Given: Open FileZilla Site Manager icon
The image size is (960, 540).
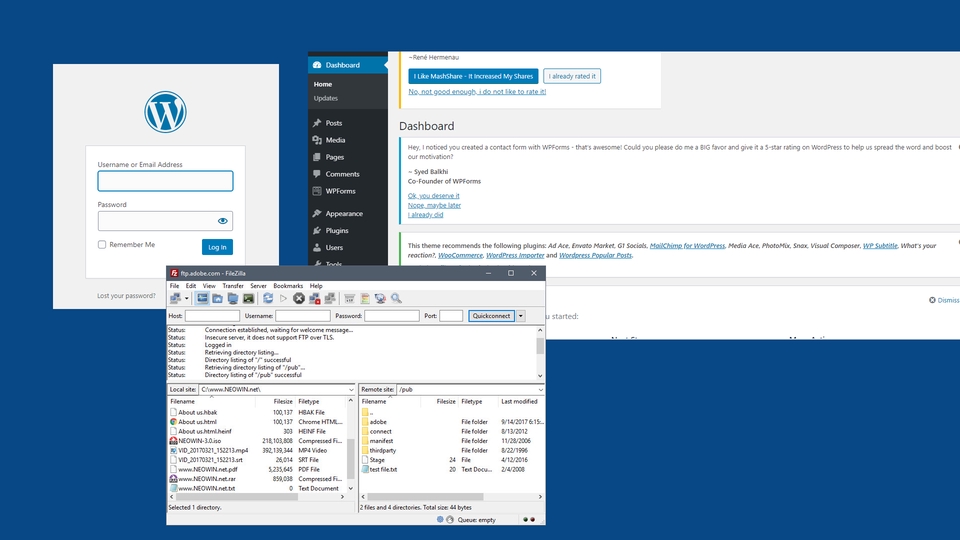Looking at the screenshot, I should [176, 298].
